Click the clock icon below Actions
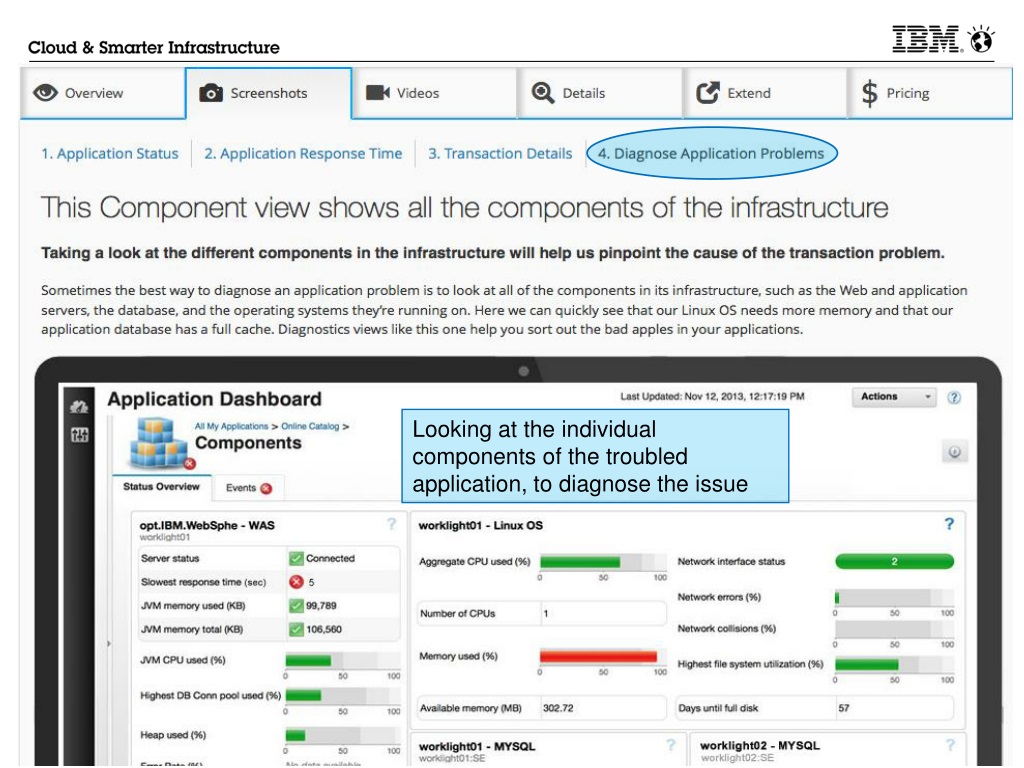The image size is (1024, 768). click(x=954, y=452)
